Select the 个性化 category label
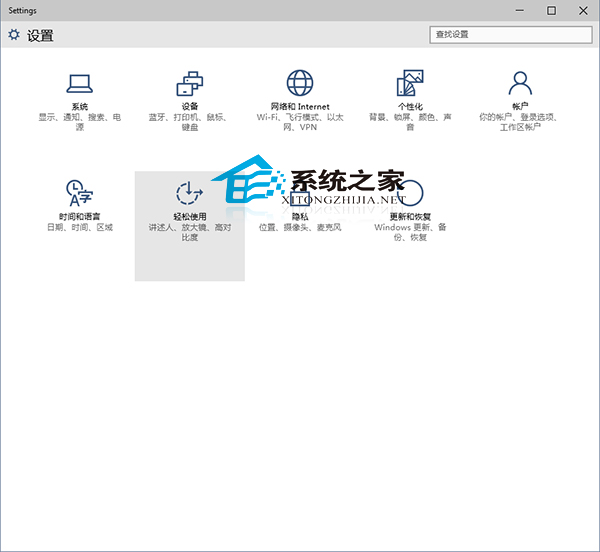 (x=410, y=106)
